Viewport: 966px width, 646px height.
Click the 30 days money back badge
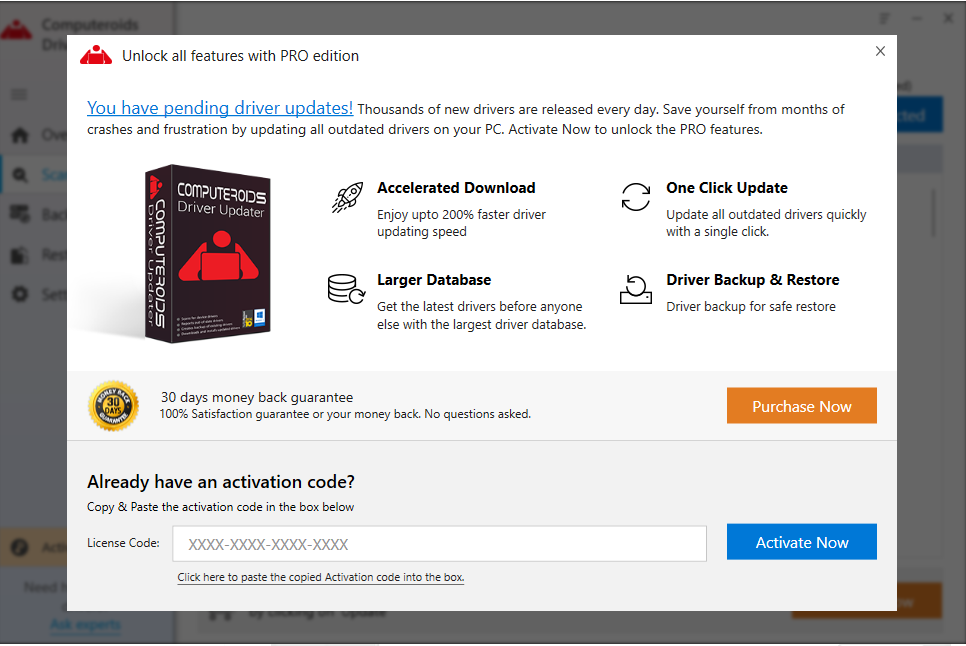(x=113, y=406)
